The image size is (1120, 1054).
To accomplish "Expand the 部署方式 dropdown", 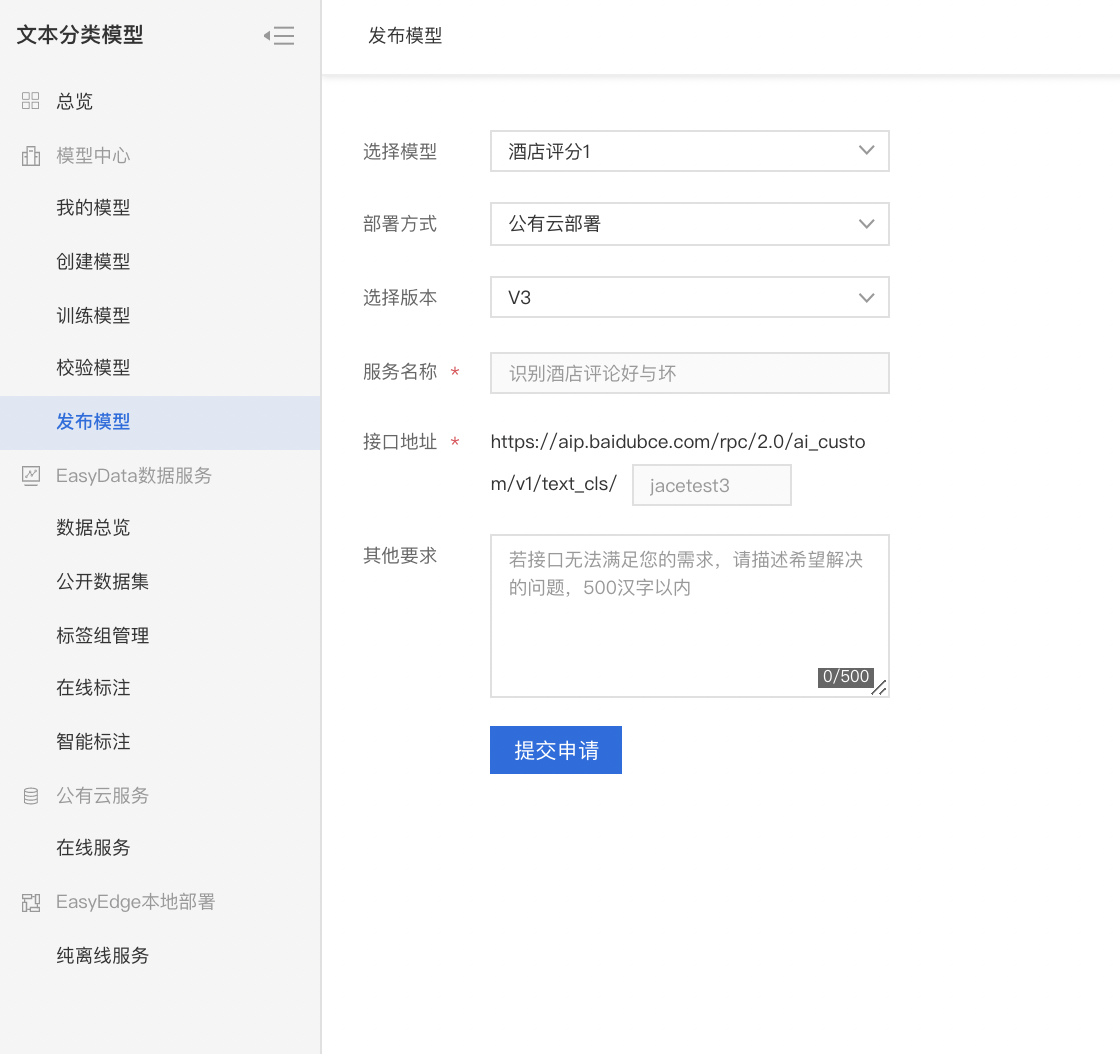I will pos(689,225).
